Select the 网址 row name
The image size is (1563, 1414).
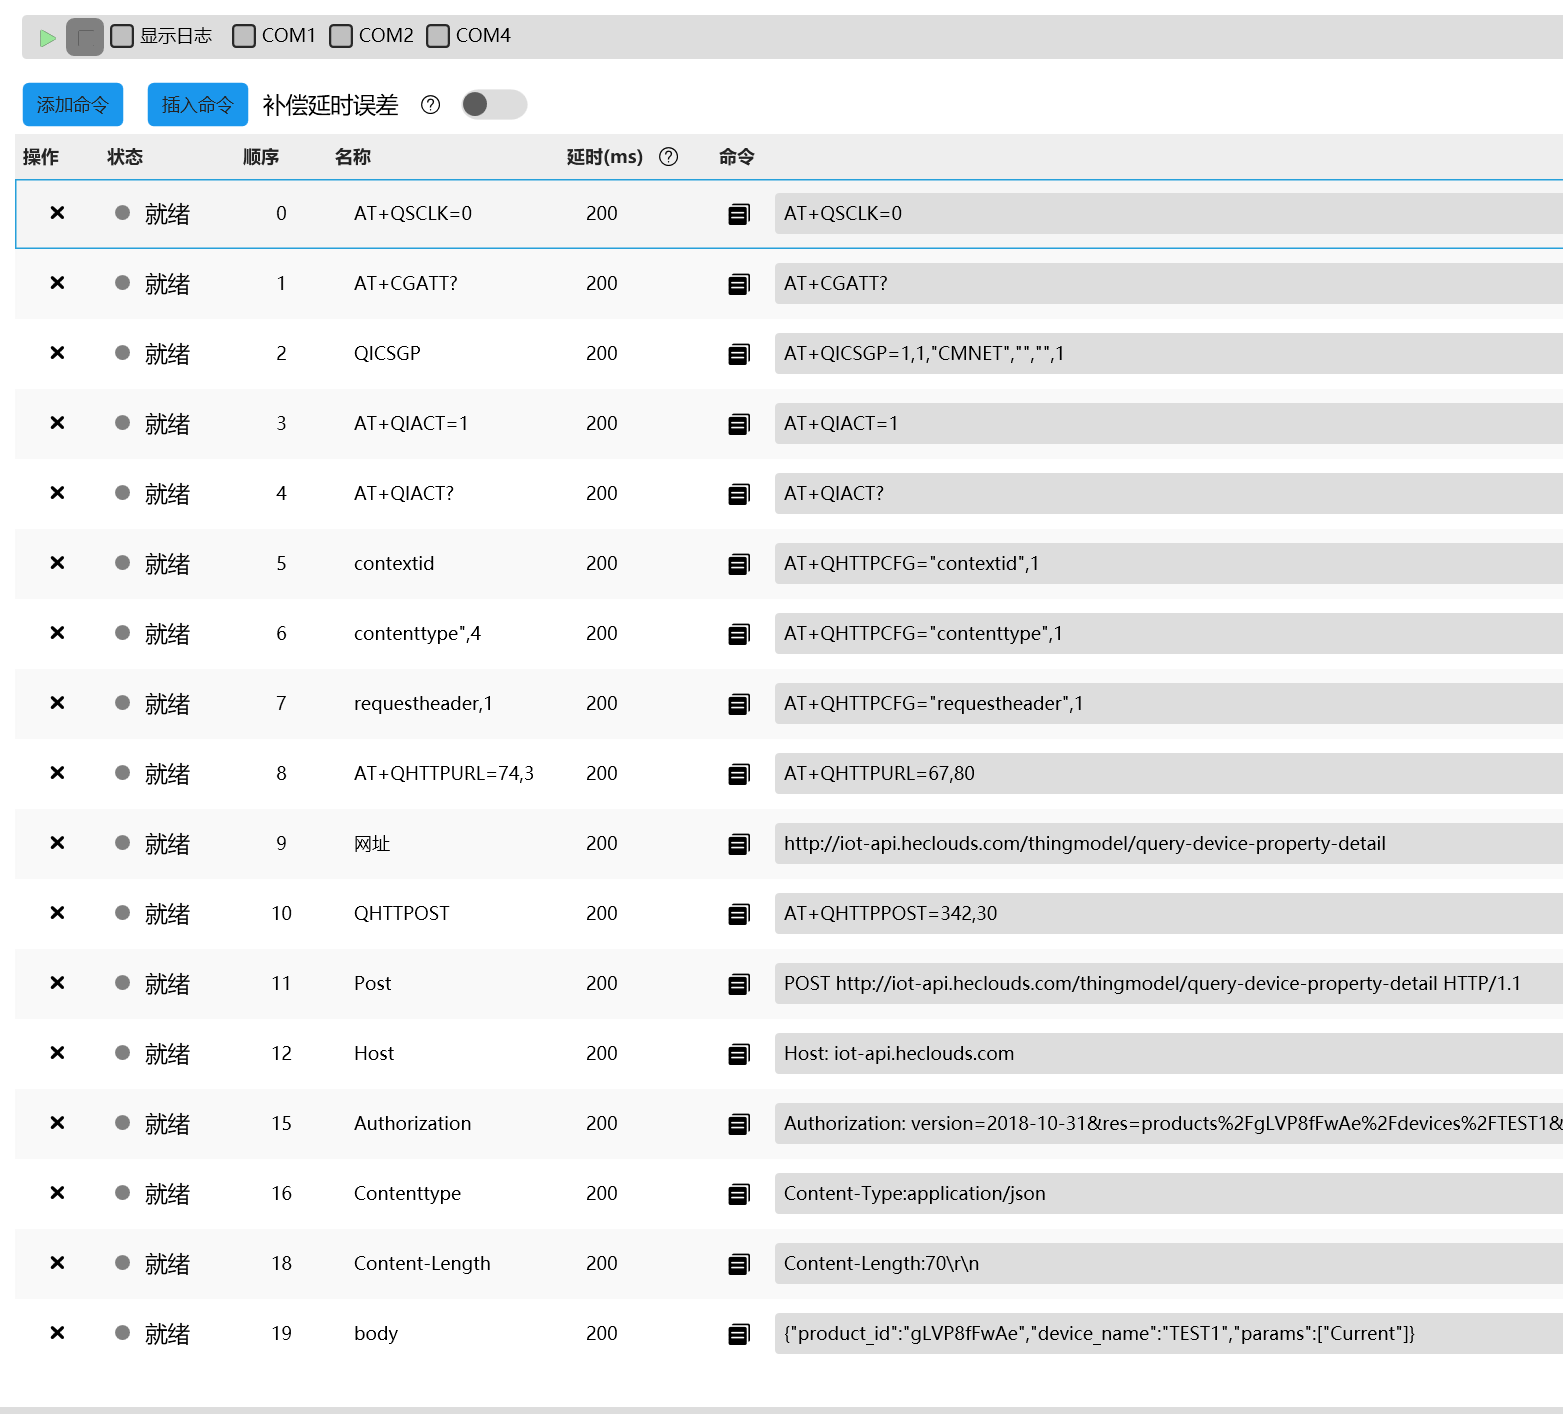(372, 843)
